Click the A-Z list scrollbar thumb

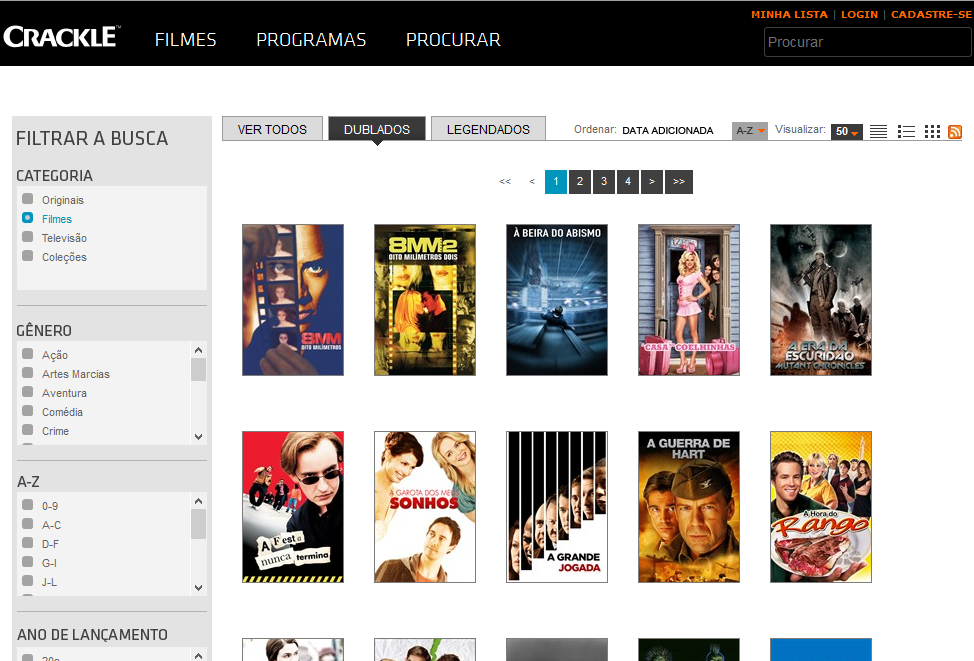[198, 524]
